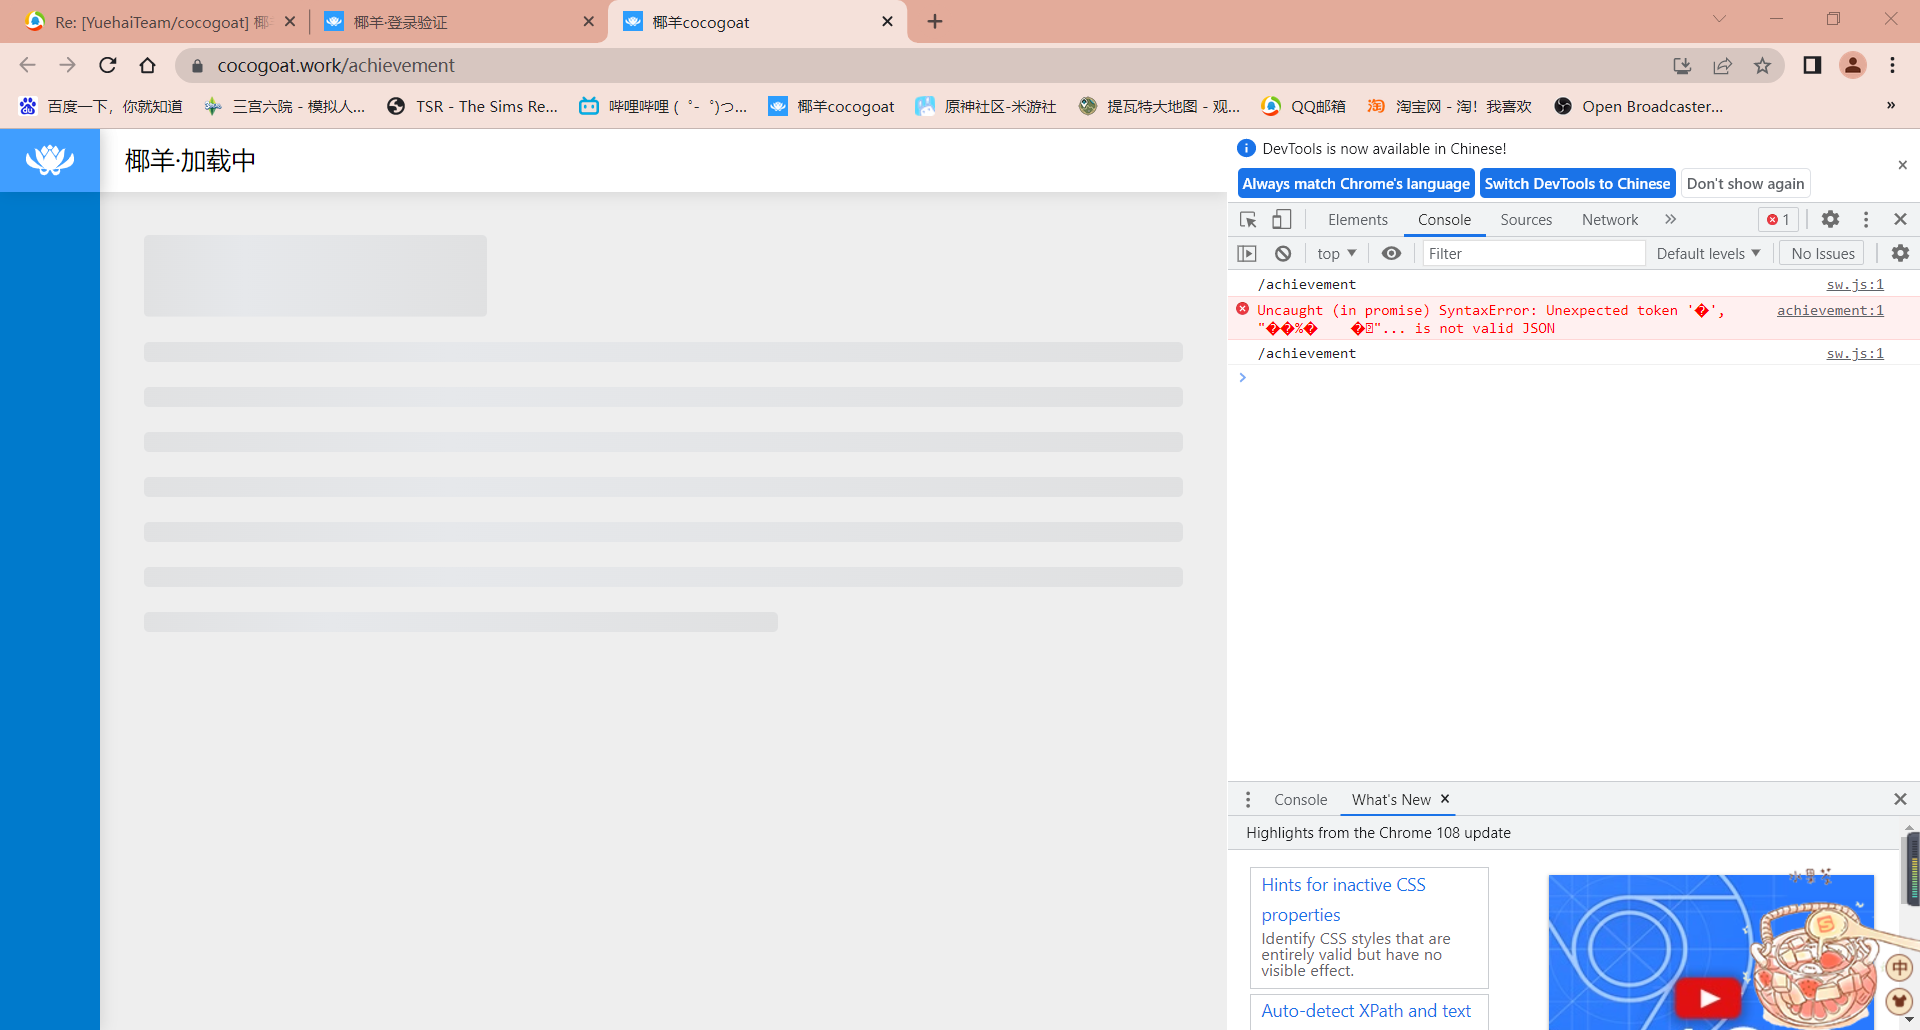Image resolution: width=1920 pixels, height=1030 pixels.
Task: Open the achievement:1 source link
Action: (1829, 310)
